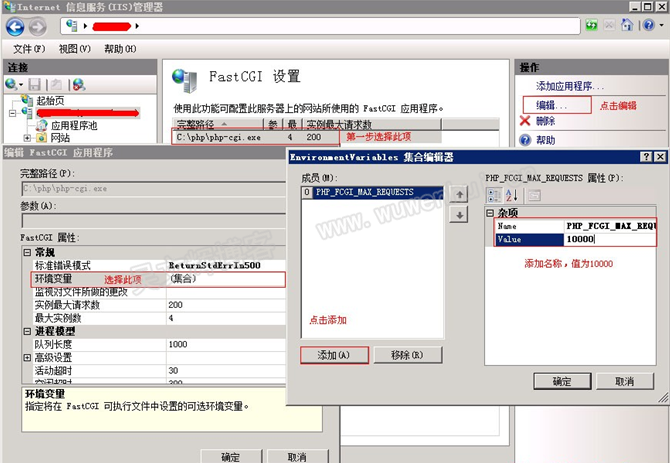Viewport: 670px width, 463px height.
Task: Collapse the 杂项 category in property grid
Action: [490, 213]
